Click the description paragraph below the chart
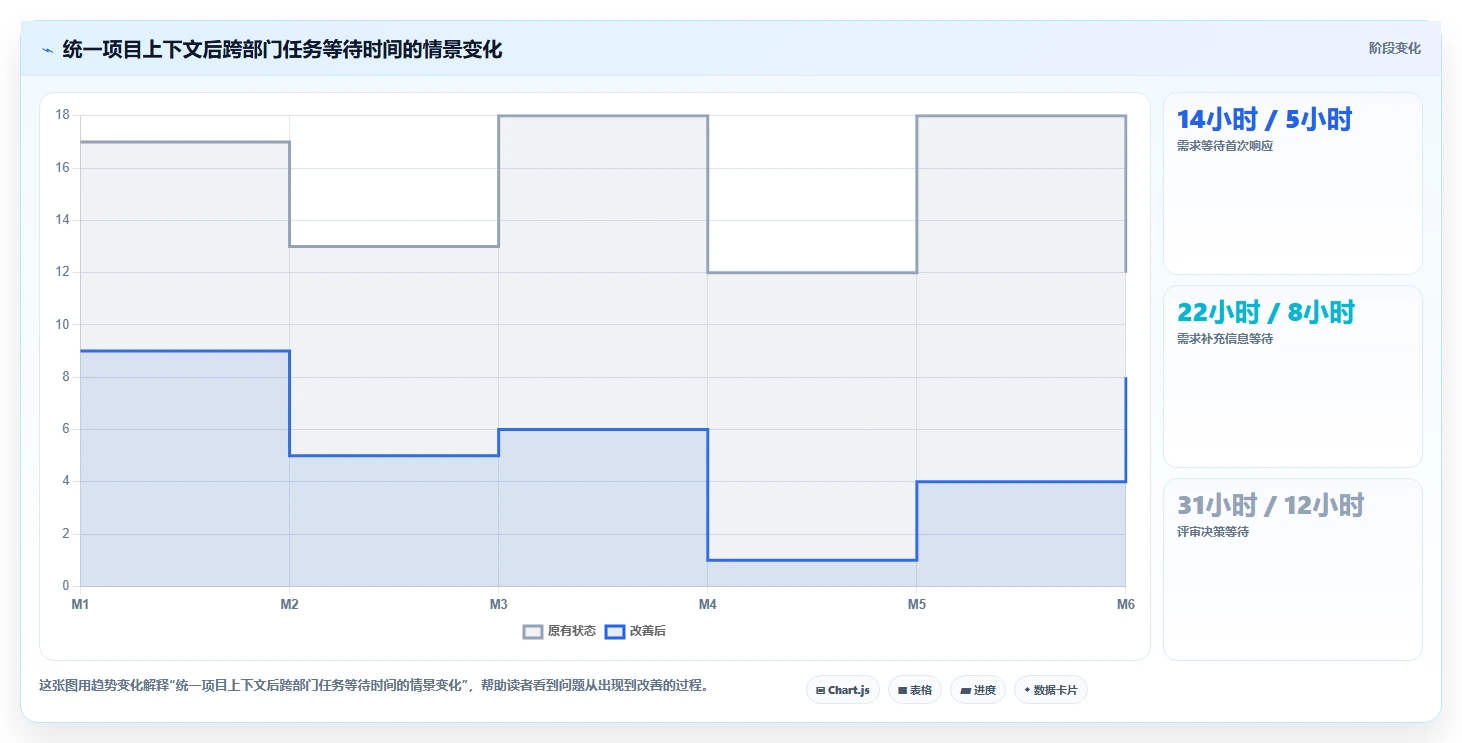 pyautogui.click(x=373, y=686)
